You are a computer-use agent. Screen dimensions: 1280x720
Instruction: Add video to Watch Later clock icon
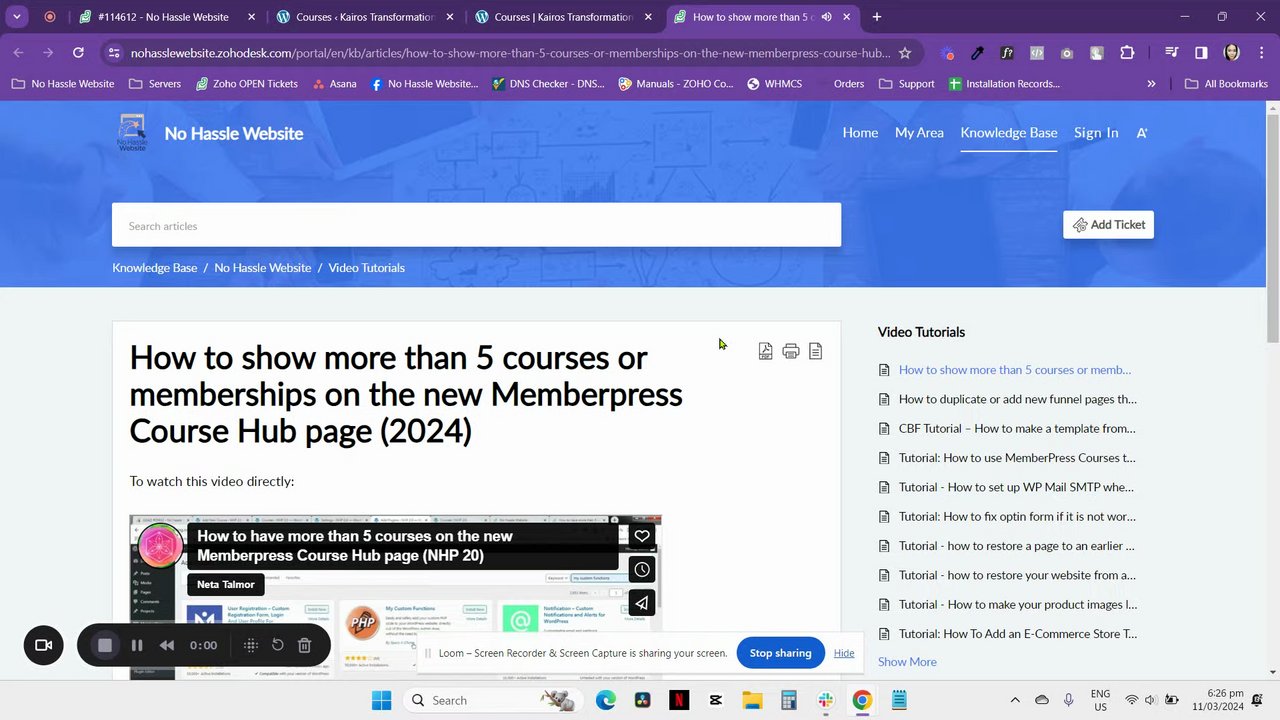(x=642, y=569)
